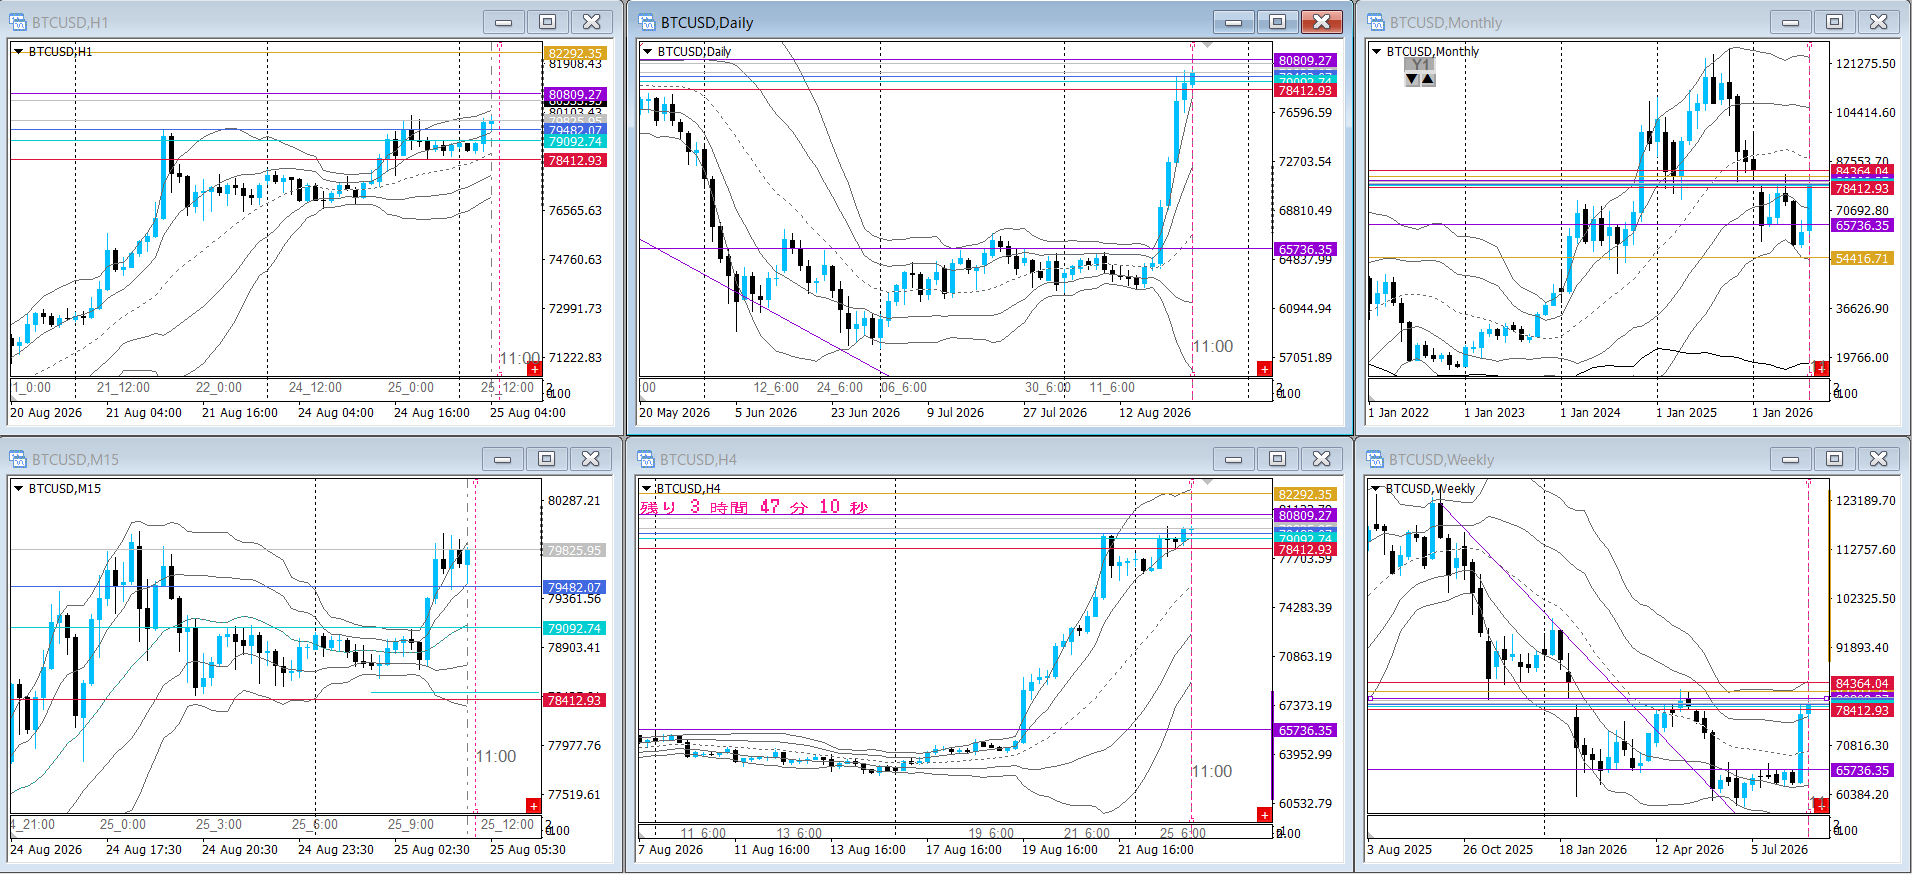1912x874 pixels.
Task: Click the Y1 down arrow in Monthly chart
Action: click(1412, 79)
